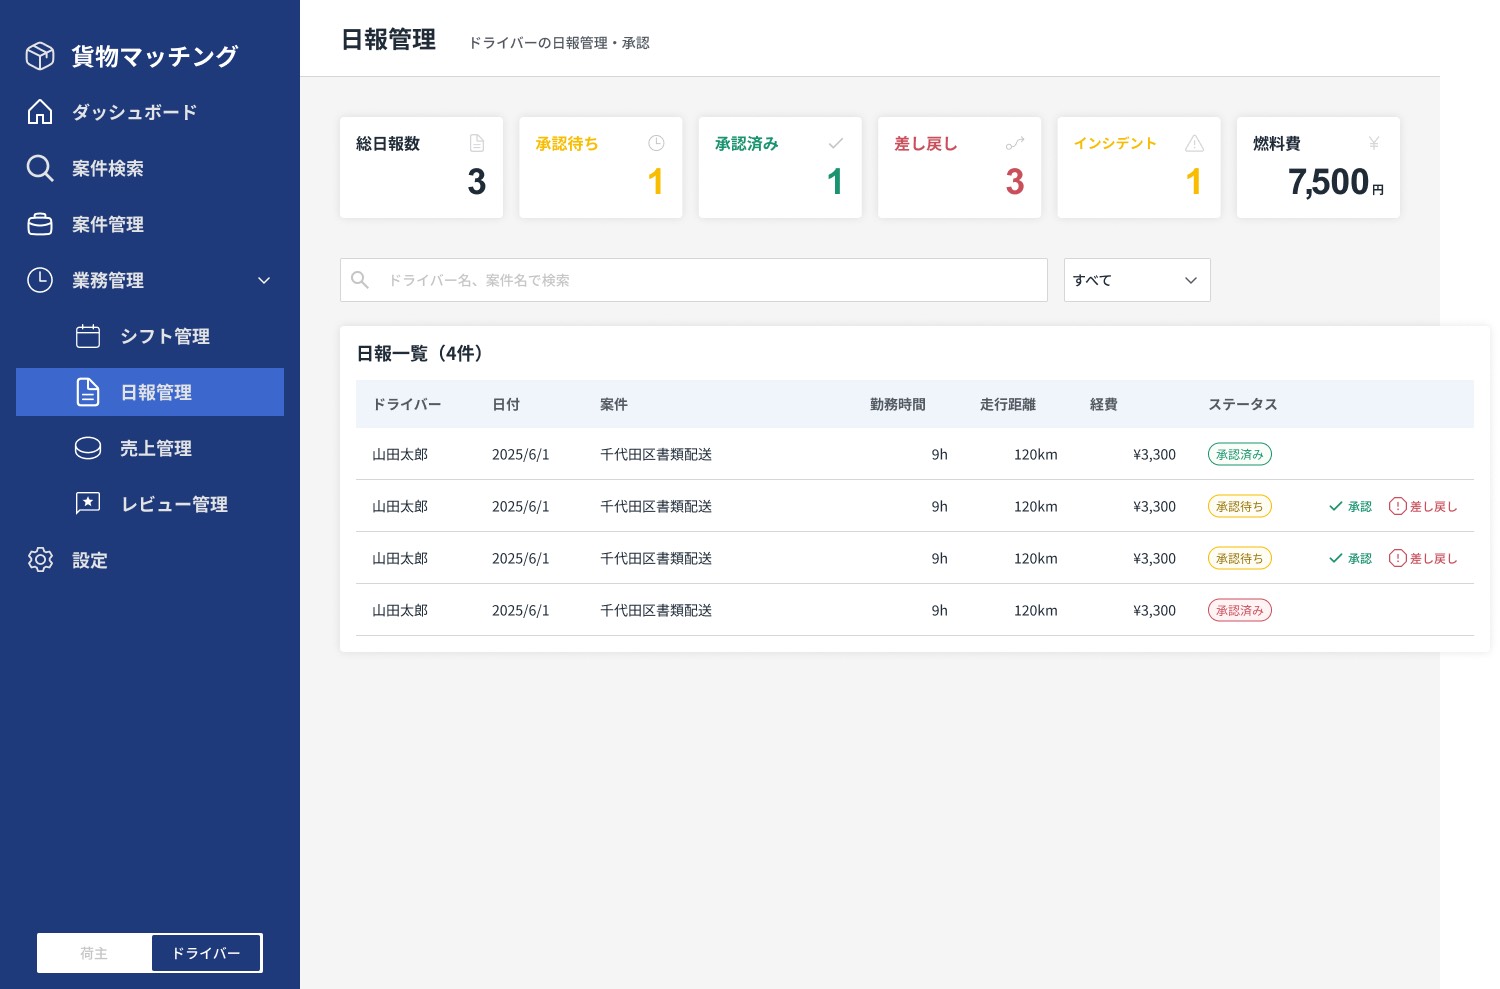Click the 案件管理 stack icon
The image size is (1500, 989).
pos(40,224)
